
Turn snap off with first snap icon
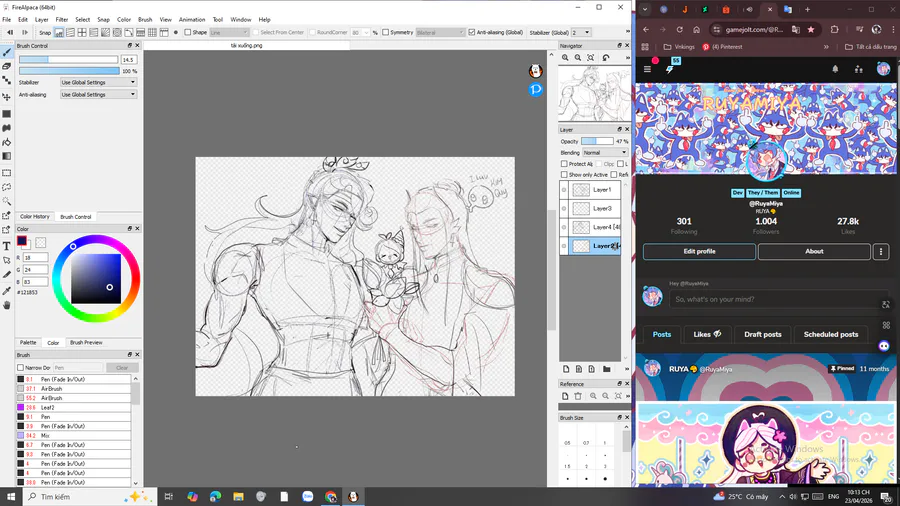[59, 33]
